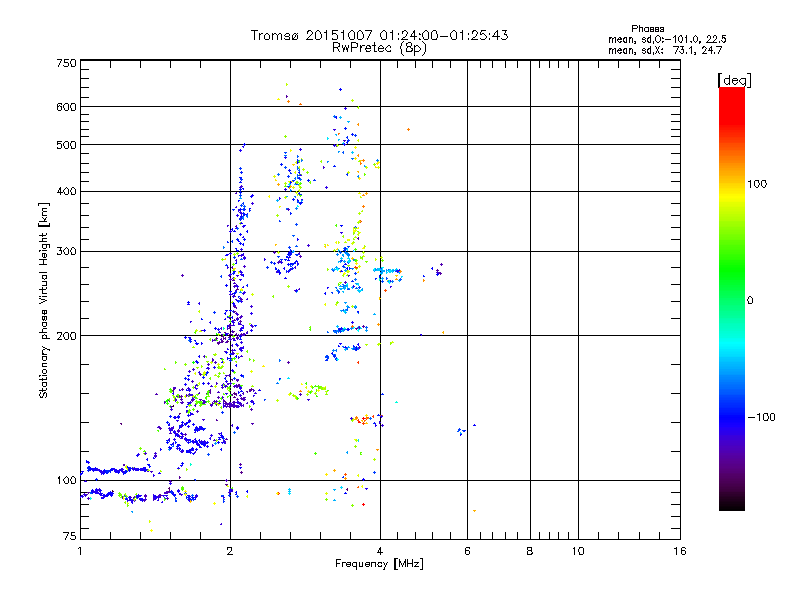Click 'Stationary phase Virtual Height [km]' axis label
800x600 pixels.
click(44, 300)
